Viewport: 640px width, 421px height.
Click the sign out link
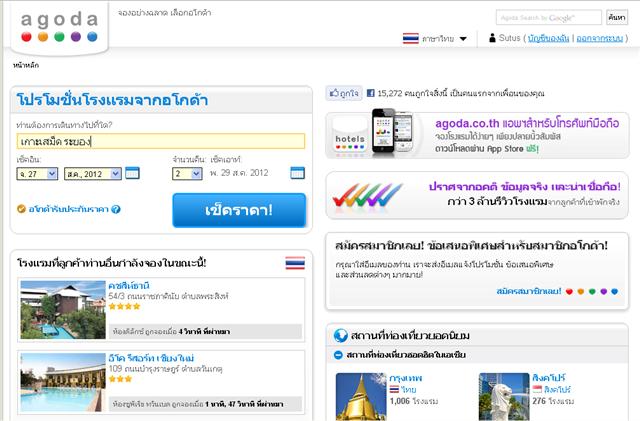(600, 38)
